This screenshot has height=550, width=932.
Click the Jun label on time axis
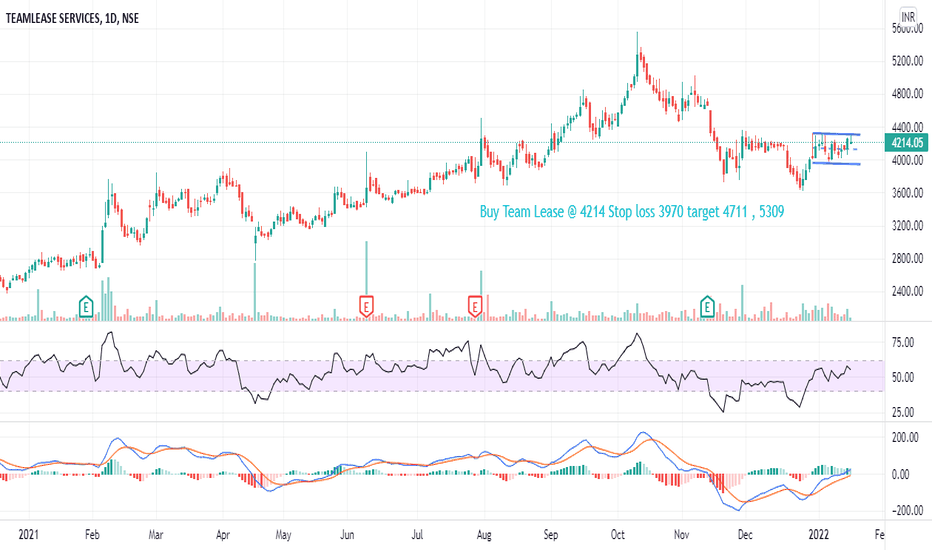347,535
